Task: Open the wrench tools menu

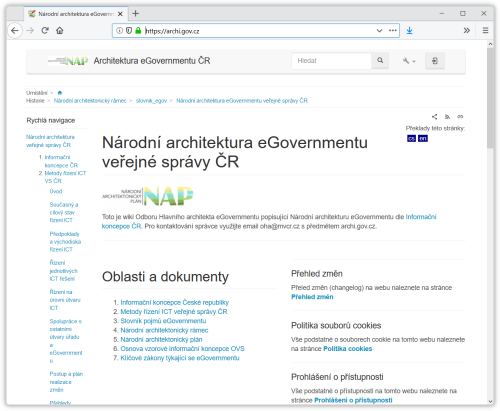Action: 408,61
